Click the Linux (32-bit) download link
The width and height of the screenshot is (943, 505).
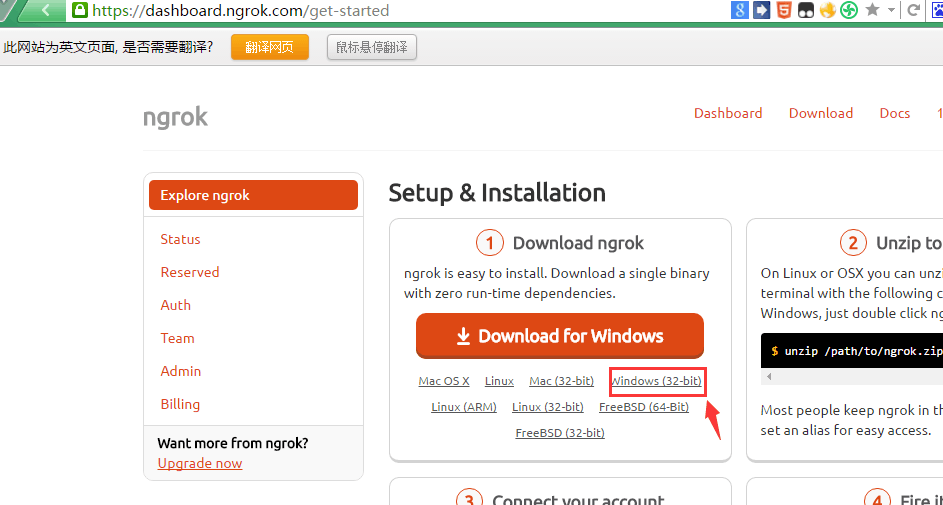pyautogui.click(x=548, y=407)
